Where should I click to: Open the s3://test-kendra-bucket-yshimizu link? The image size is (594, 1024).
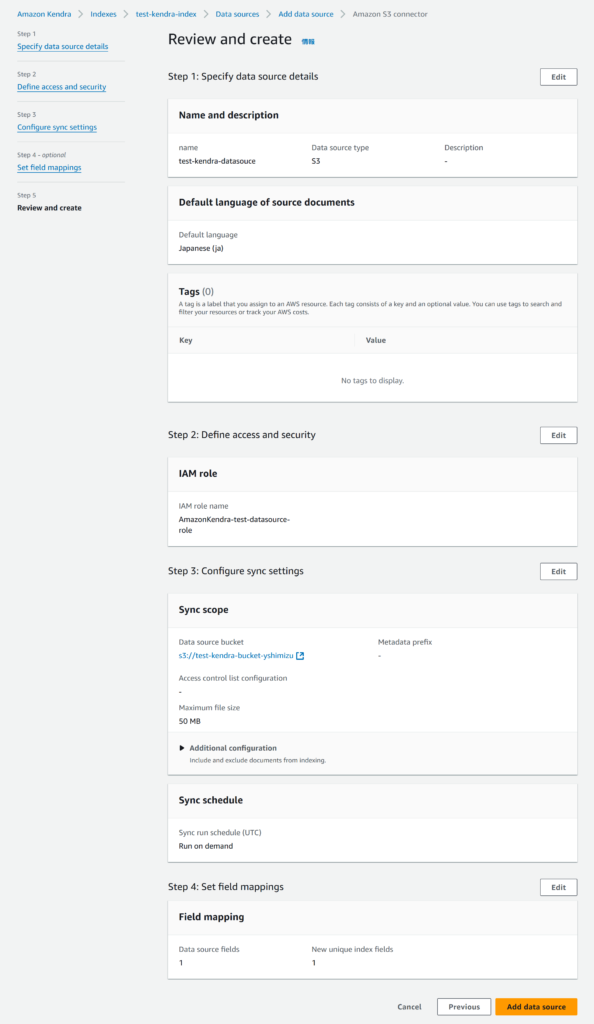[x=236, y=656]
